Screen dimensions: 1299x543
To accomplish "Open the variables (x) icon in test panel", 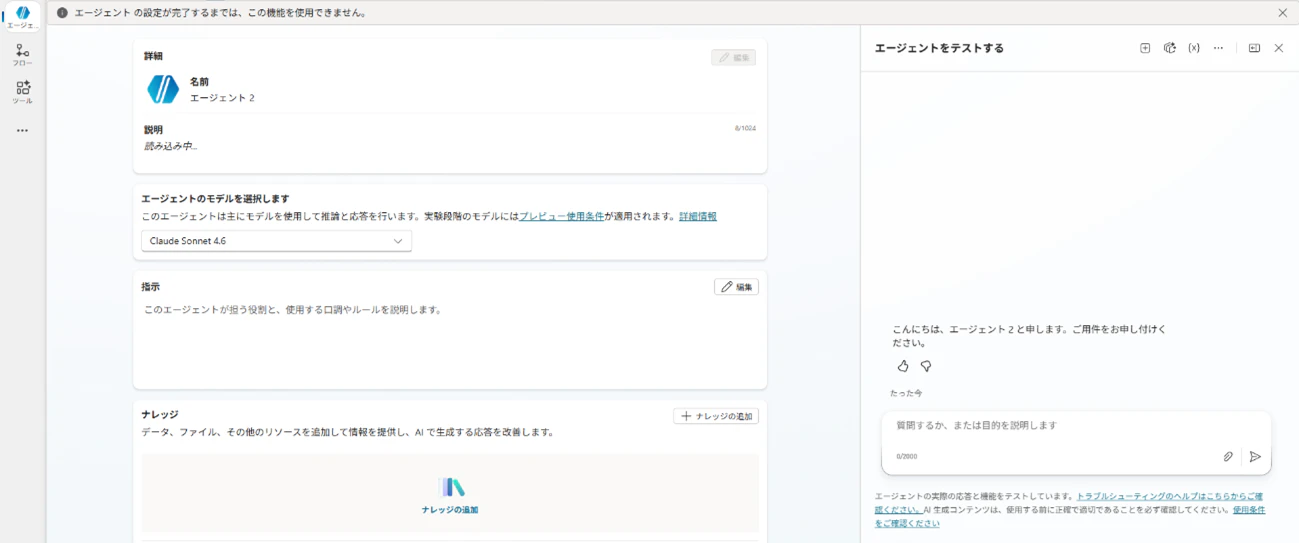I will (x=1194, y=48).
